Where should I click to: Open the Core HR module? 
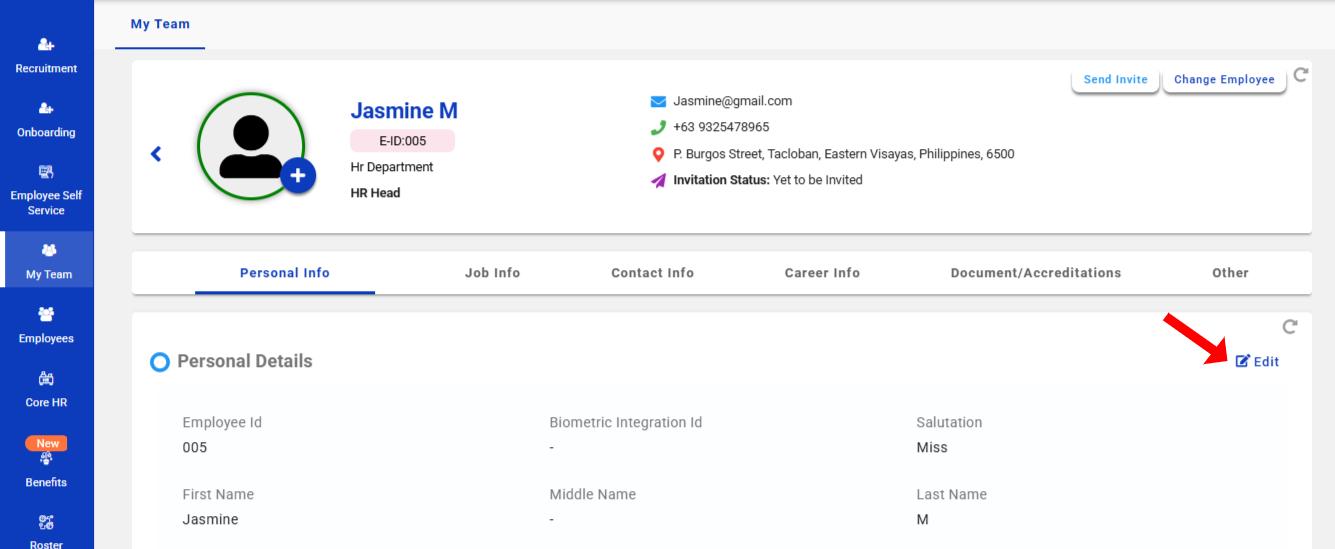tap(46, 390)
